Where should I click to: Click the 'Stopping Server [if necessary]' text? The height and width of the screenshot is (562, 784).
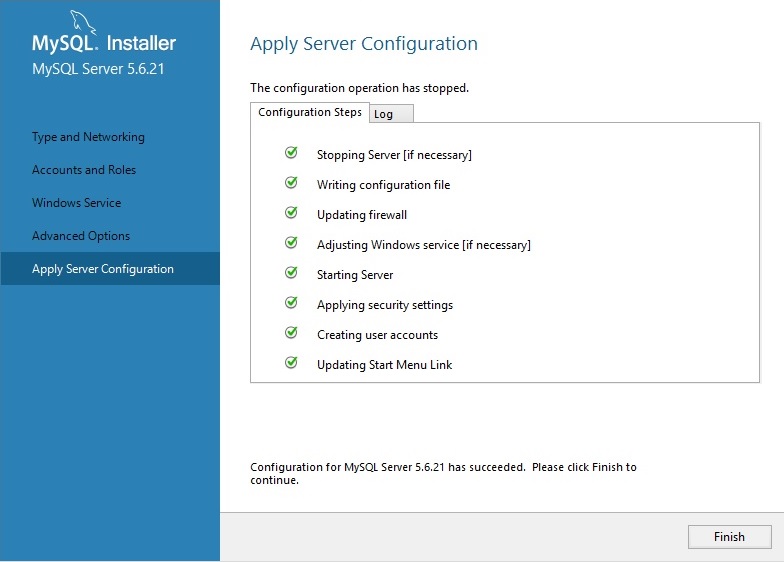click(394, 155)
